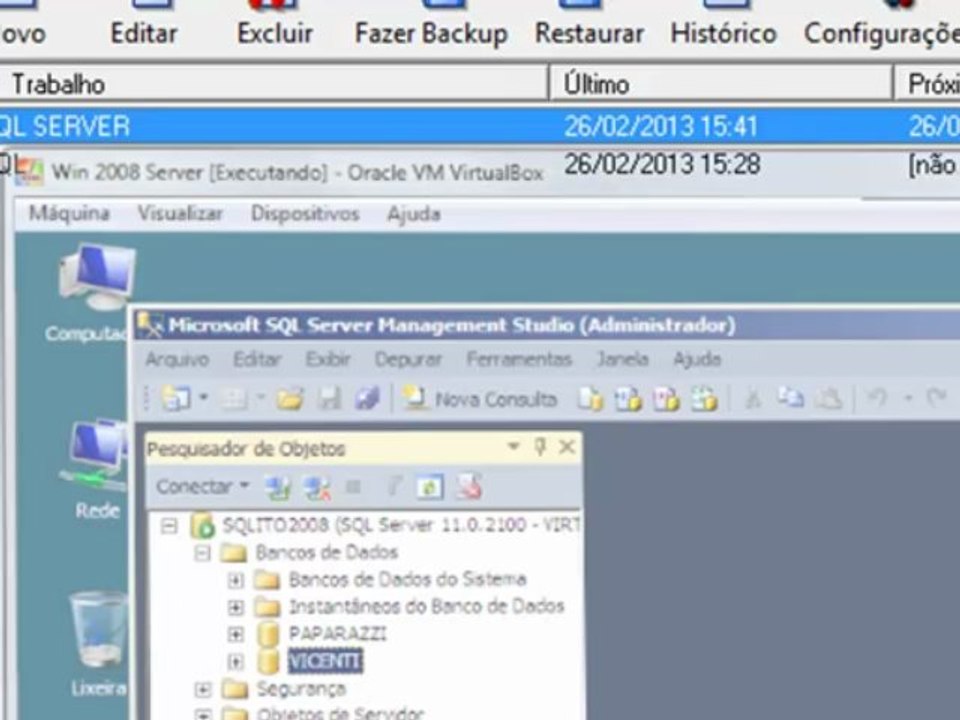This screenshot has width=960, height=720.
Task: Expand the Segurança folder
Action: tap(202, 689)
